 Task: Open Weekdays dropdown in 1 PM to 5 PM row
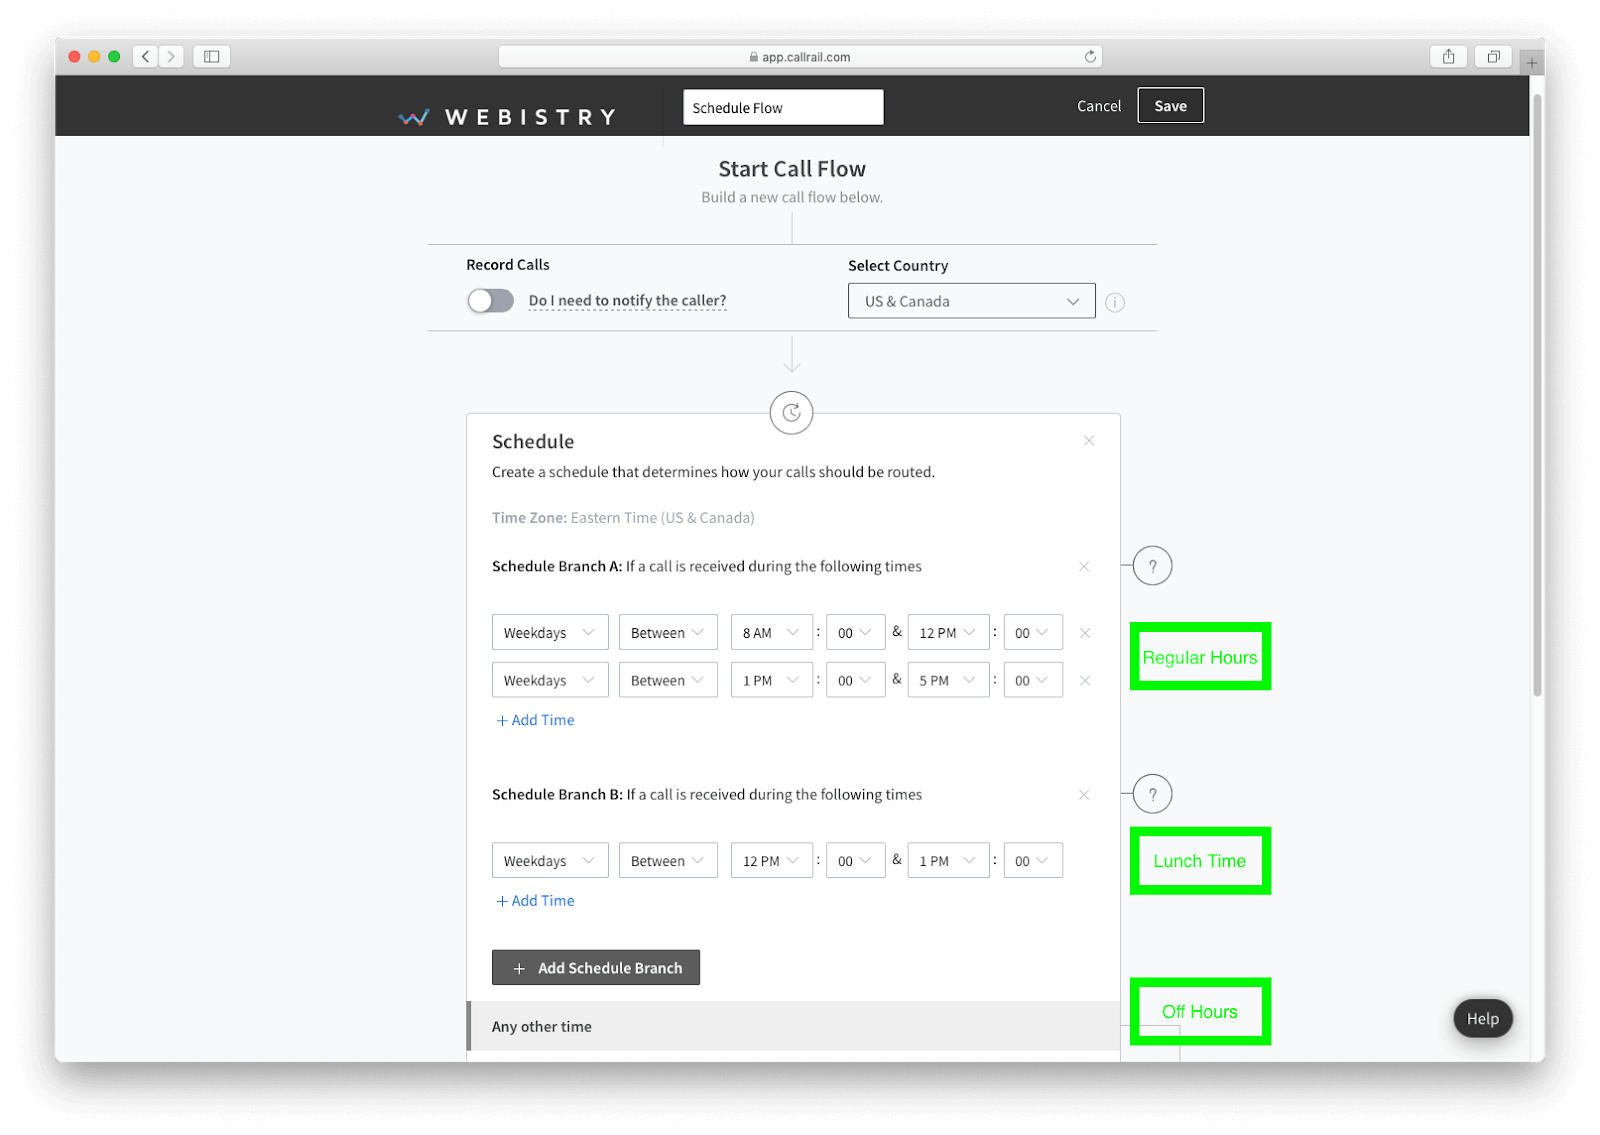click(x=550, y=681)
